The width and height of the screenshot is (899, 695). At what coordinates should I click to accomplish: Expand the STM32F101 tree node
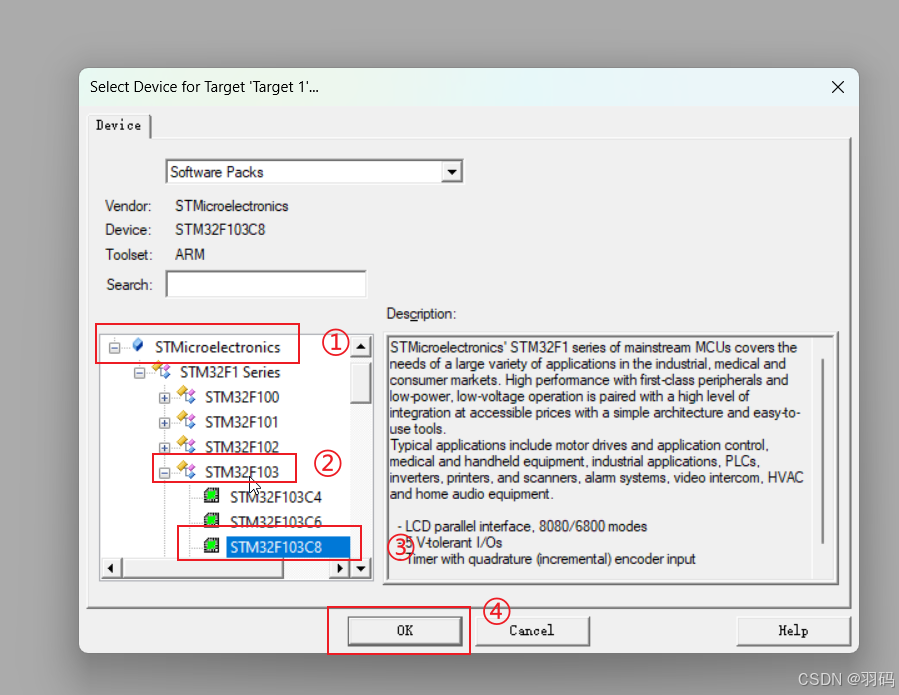click(x=165, y=423)
